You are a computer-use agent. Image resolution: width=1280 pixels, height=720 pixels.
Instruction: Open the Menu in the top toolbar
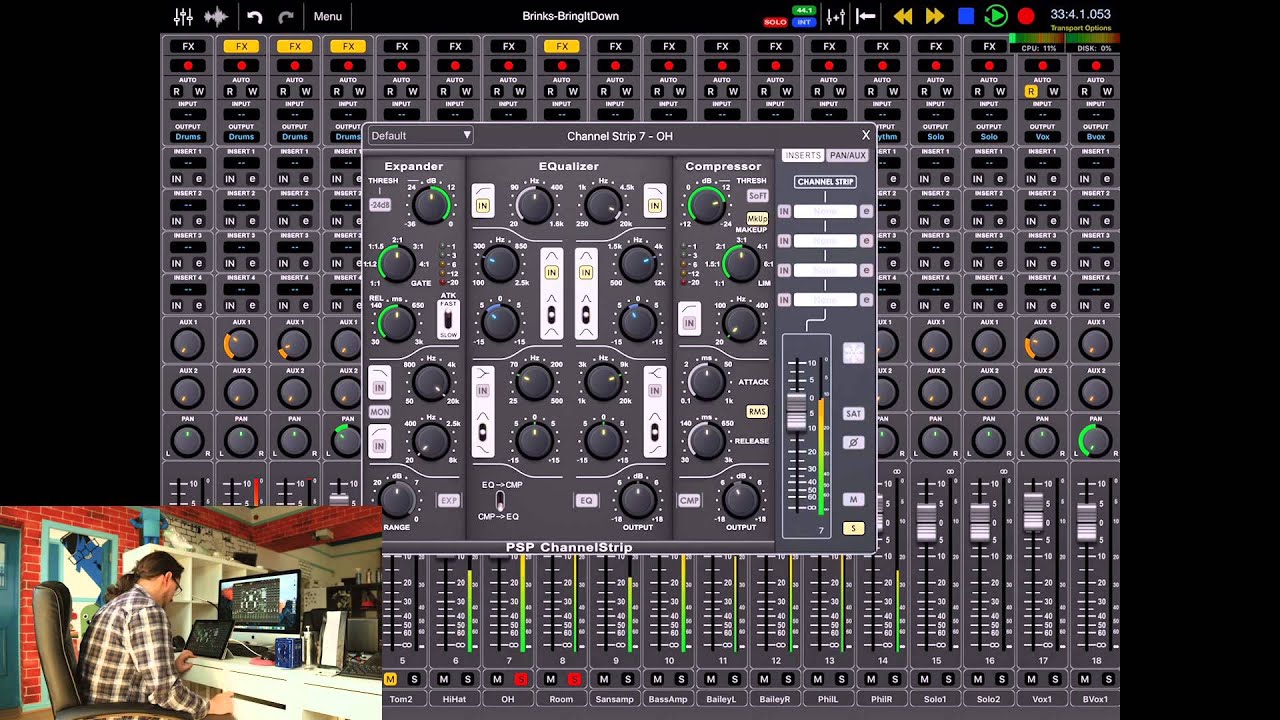point(327,16)
